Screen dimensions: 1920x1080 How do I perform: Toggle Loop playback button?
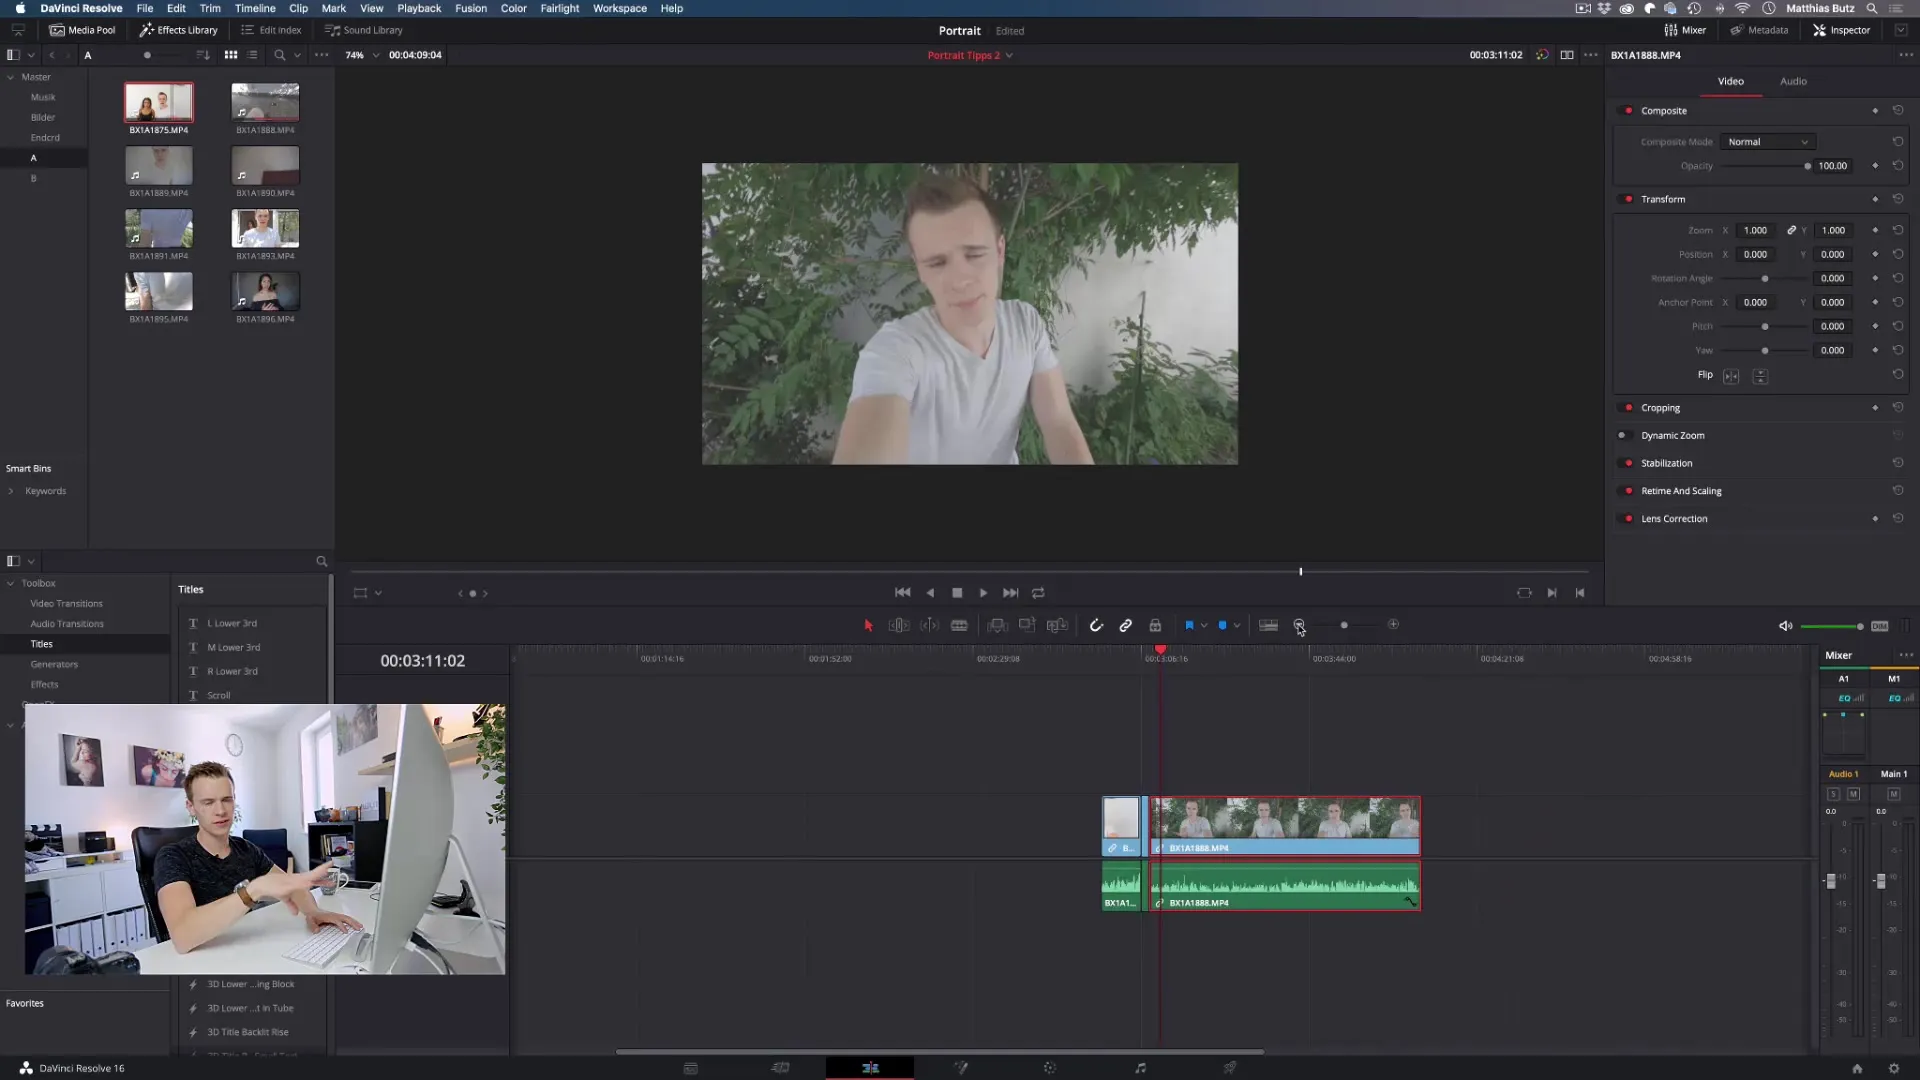(x=1038, y=593)
